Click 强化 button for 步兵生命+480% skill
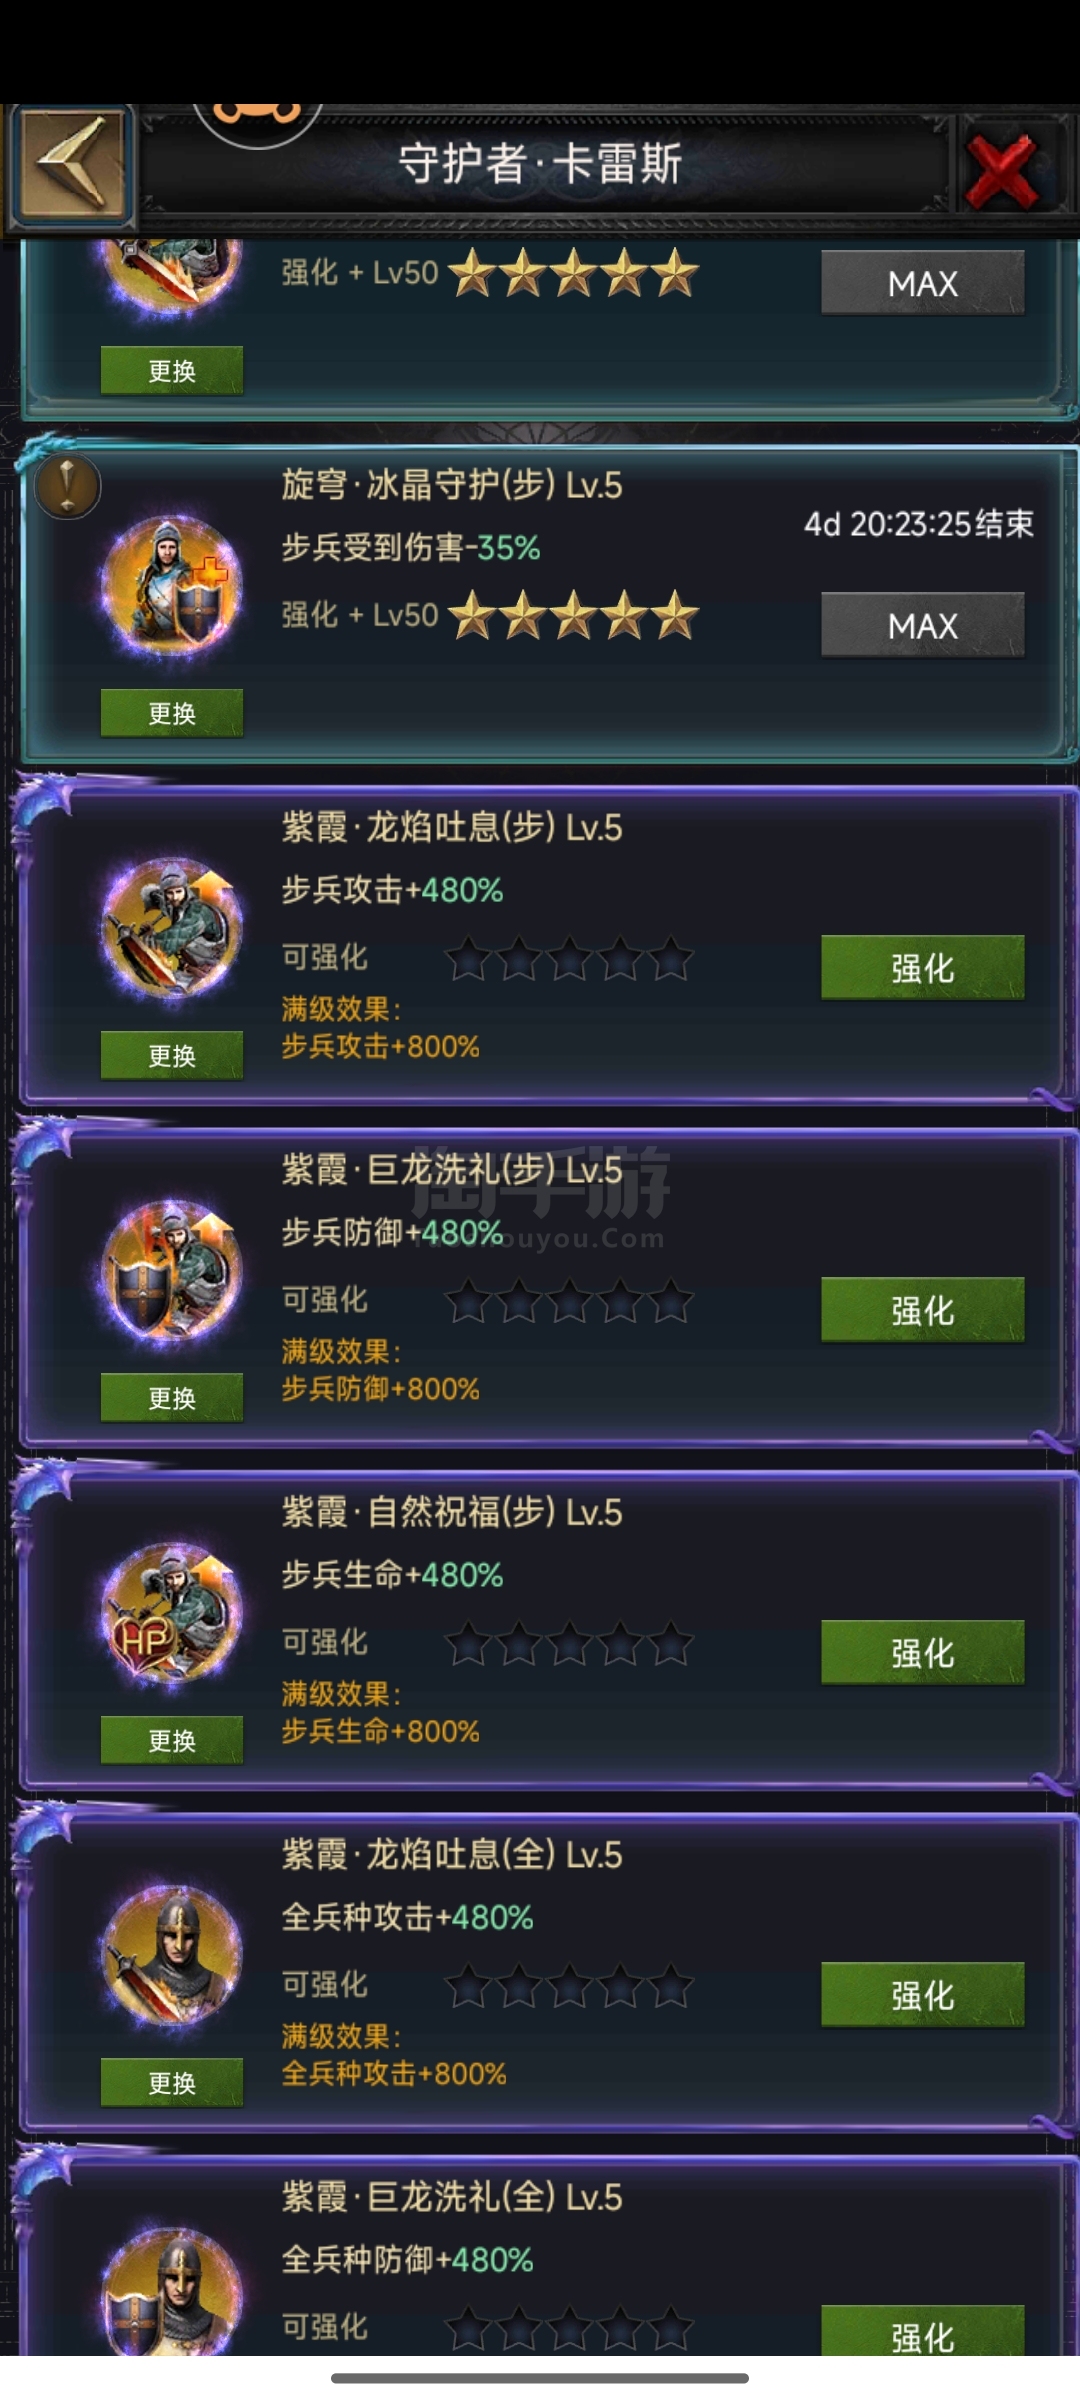 coord(923,1652)
